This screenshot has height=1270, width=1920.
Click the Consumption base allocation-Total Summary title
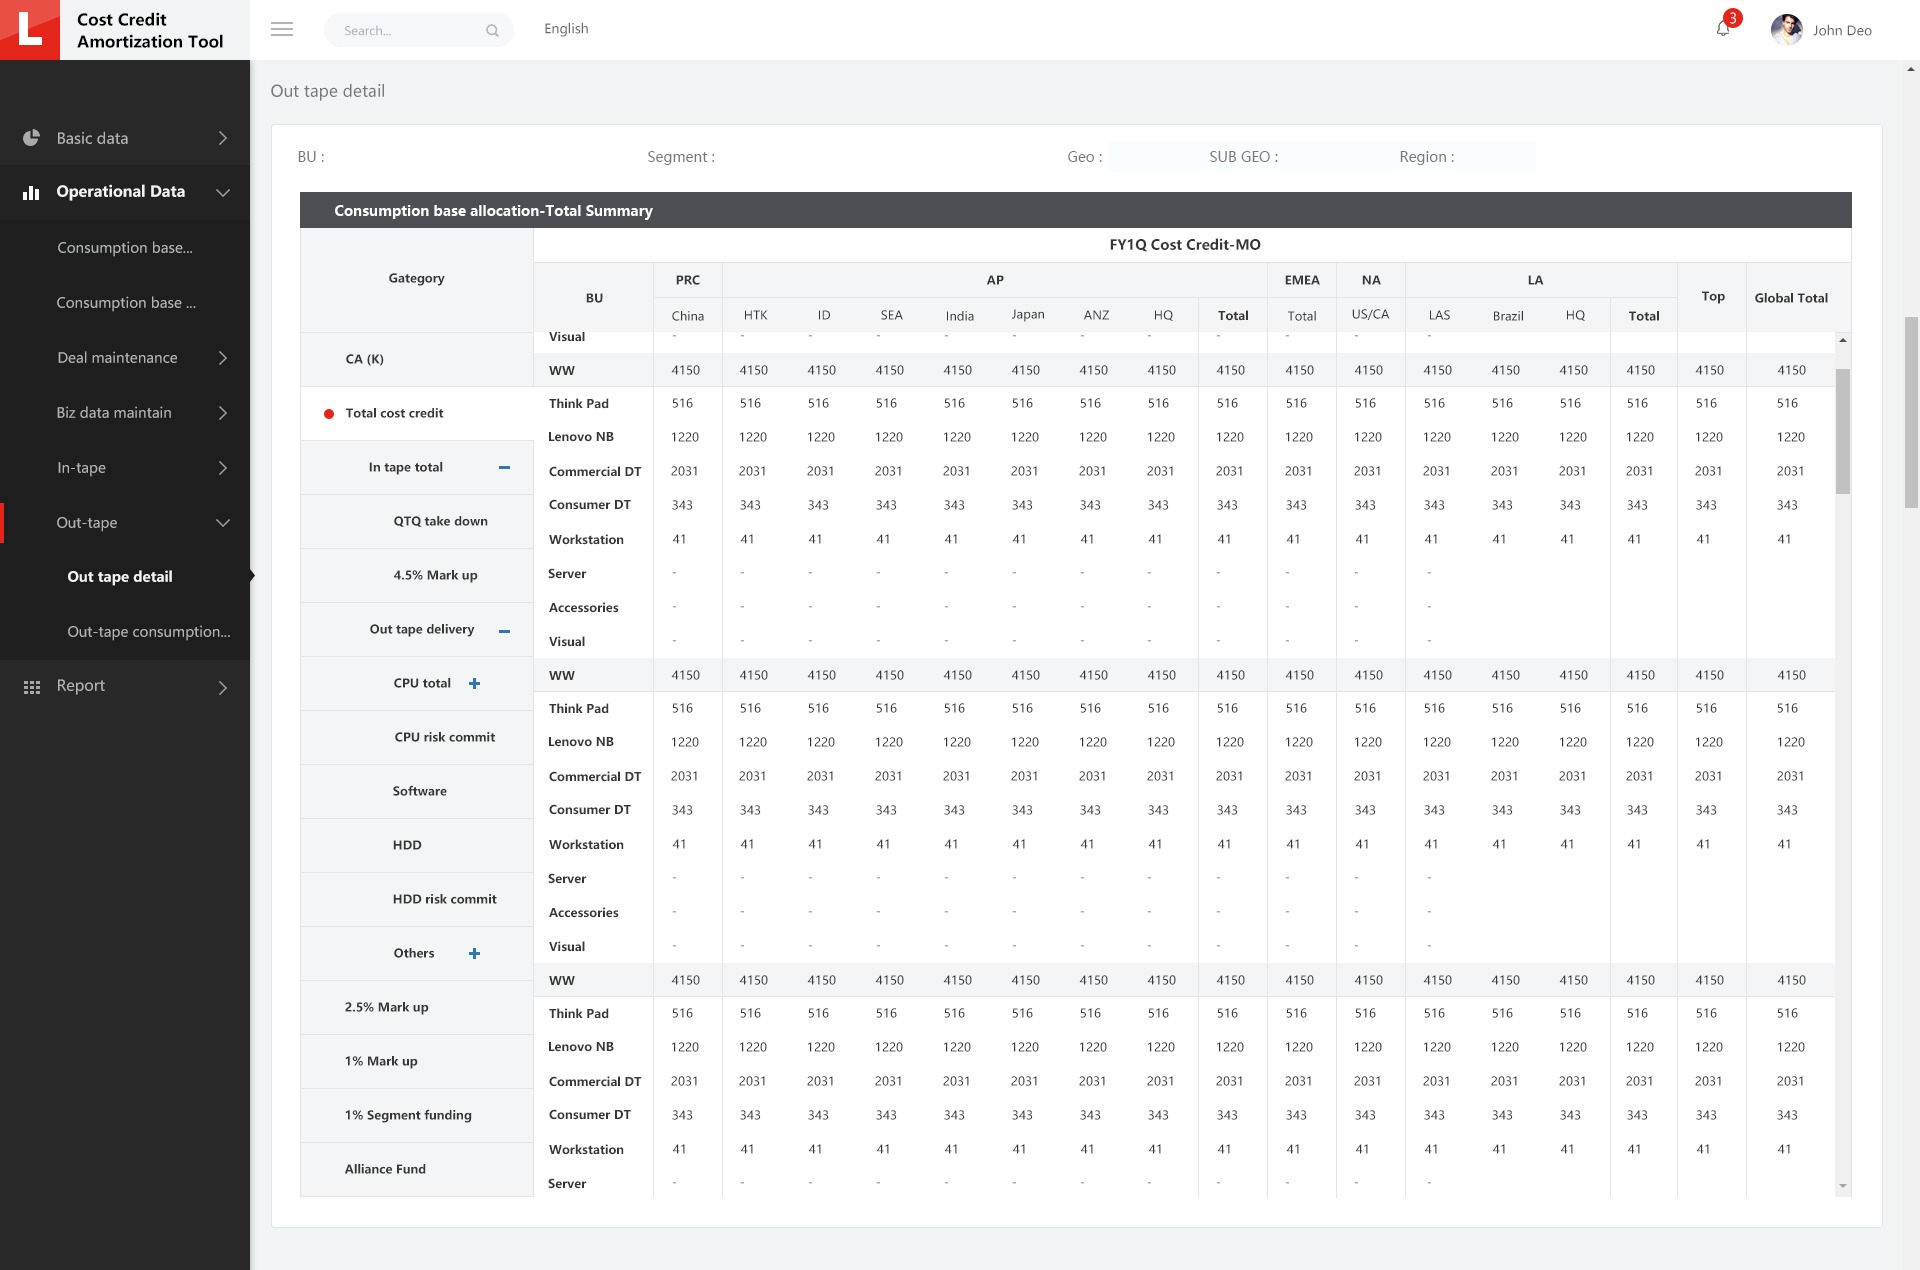(493, 211)
